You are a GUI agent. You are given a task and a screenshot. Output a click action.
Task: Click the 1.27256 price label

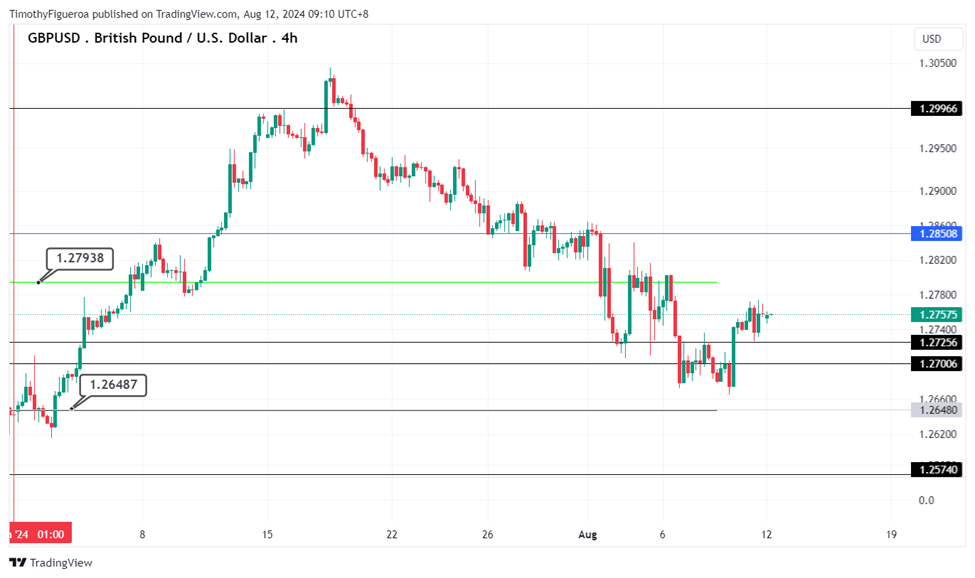tap(936, 342)
